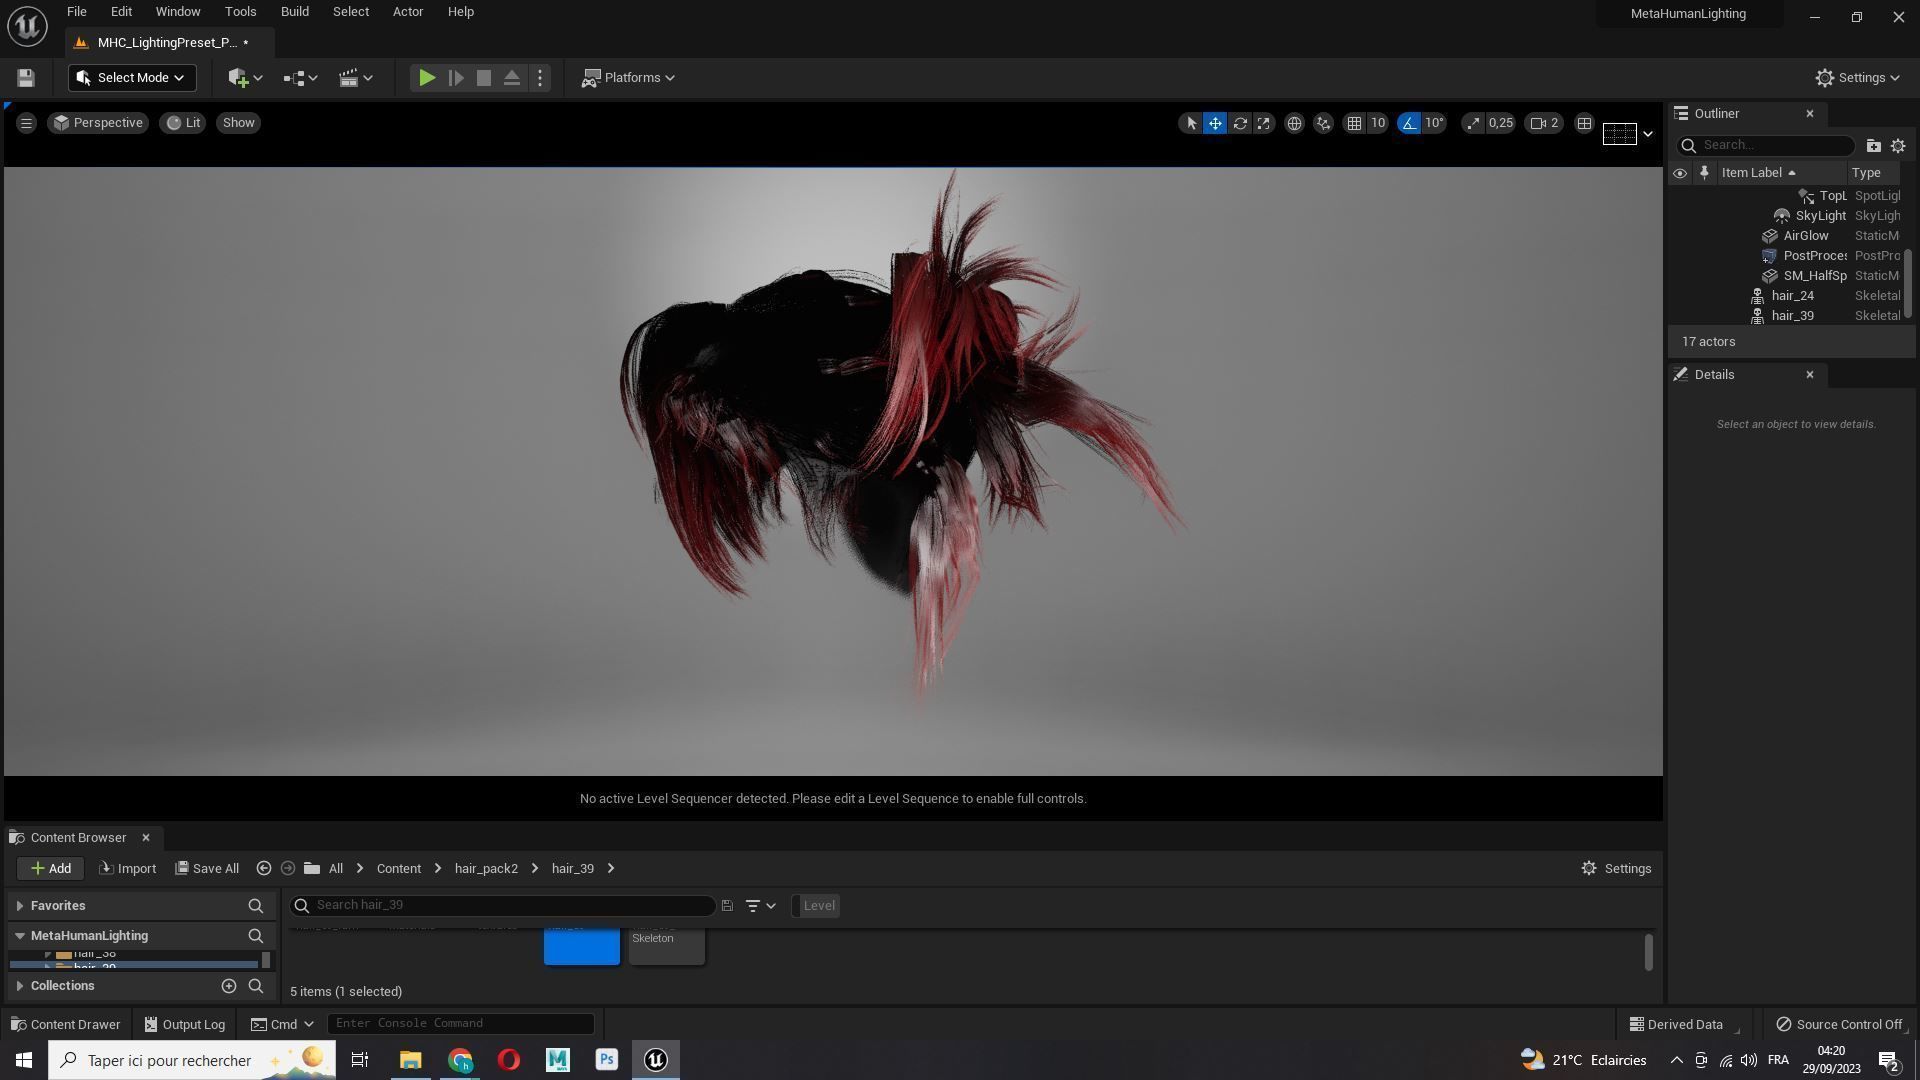Click Save All in Content Browser

pos(207,869)
